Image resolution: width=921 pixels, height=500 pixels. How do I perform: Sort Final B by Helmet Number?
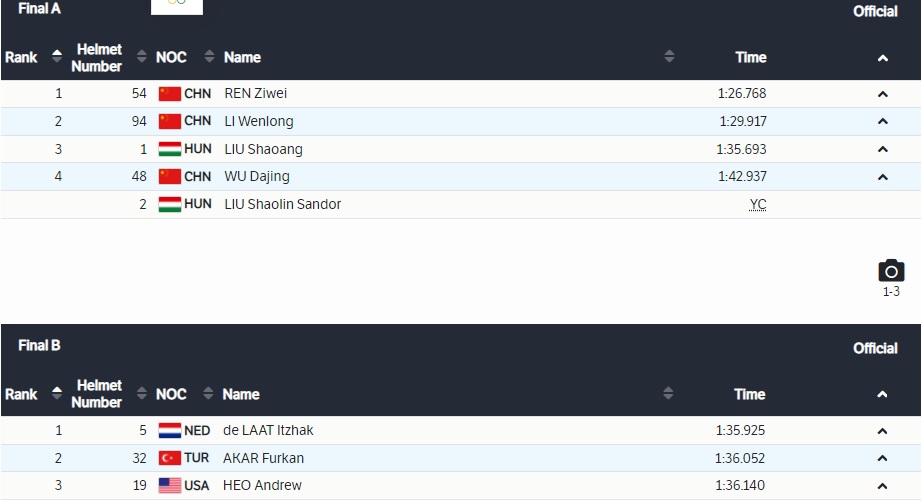tap(141, 394)
